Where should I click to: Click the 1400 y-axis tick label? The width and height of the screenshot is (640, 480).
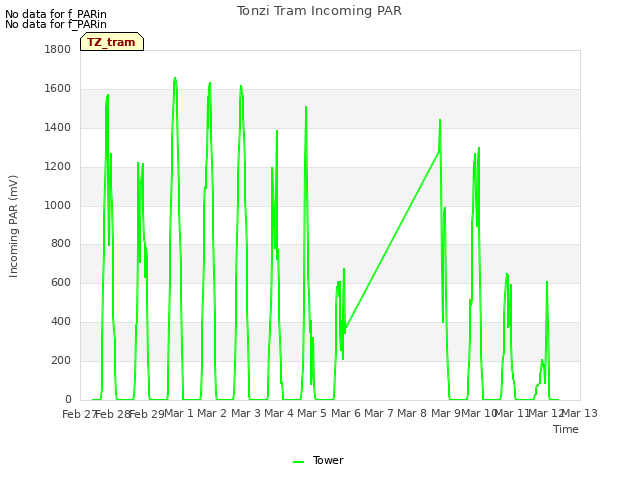pyautogui.click(x=58, y=128)
